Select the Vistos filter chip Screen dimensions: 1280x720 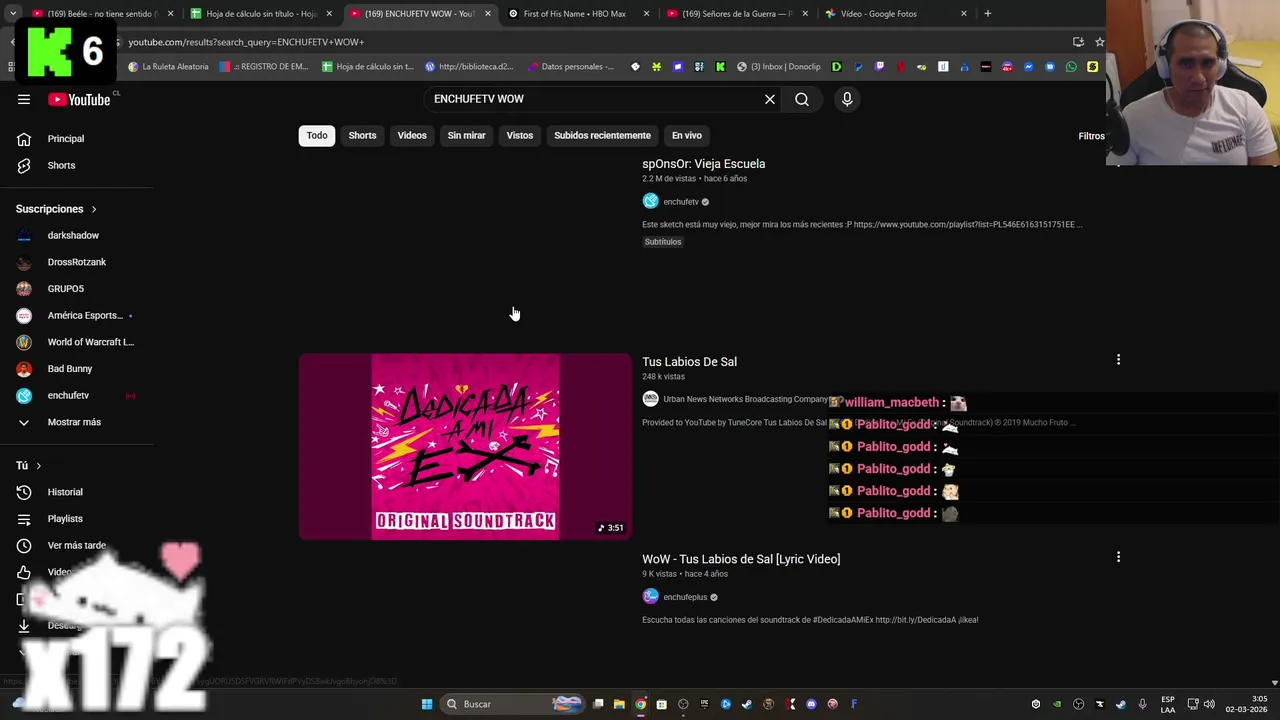tap(520, 135)
